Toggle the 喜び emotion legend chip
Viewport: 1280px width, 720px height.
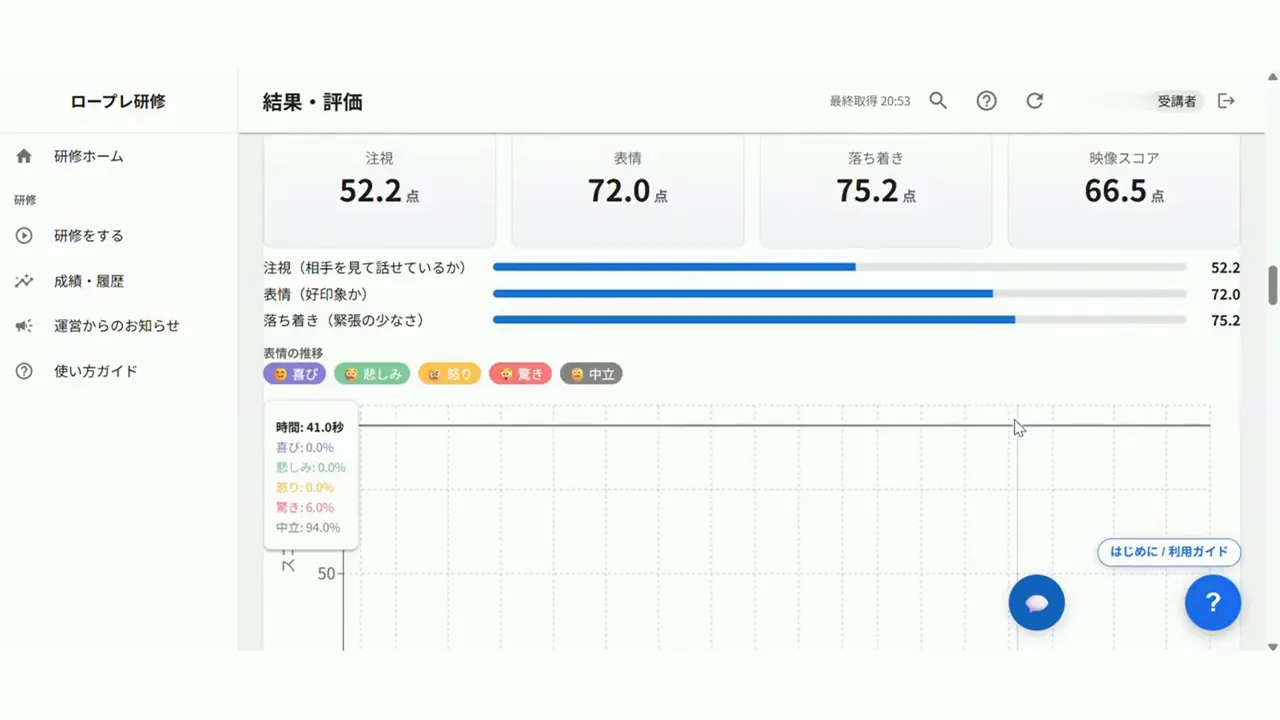295,374
